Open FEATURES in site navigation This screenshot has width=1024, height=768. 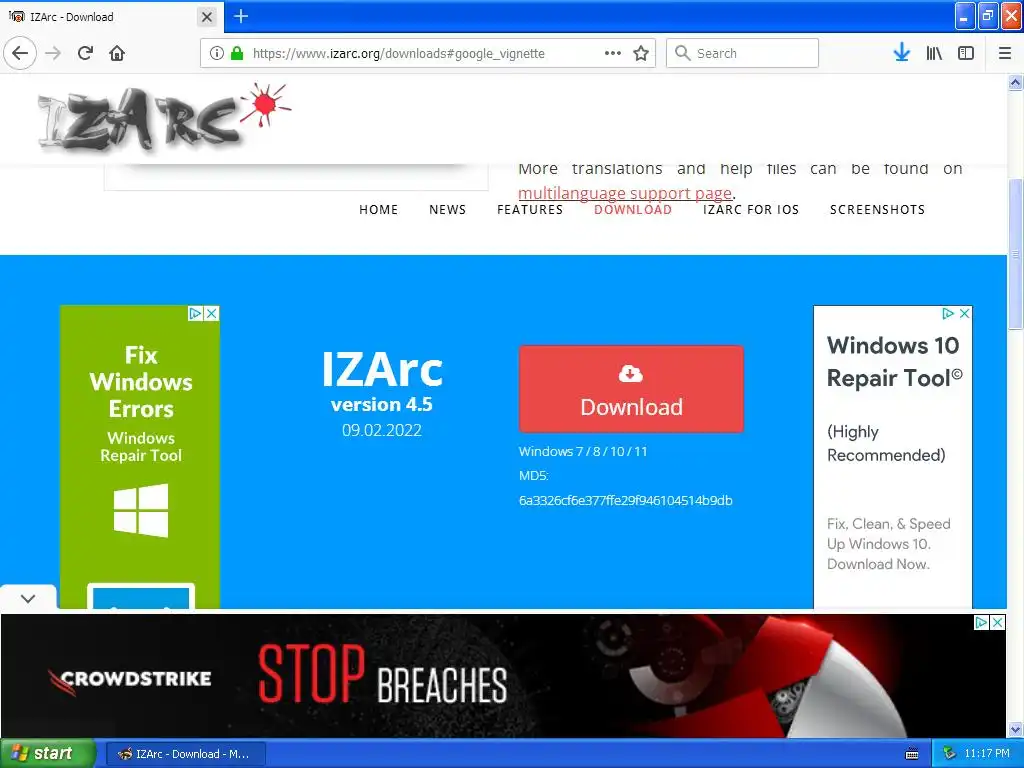tap(530, 210)
